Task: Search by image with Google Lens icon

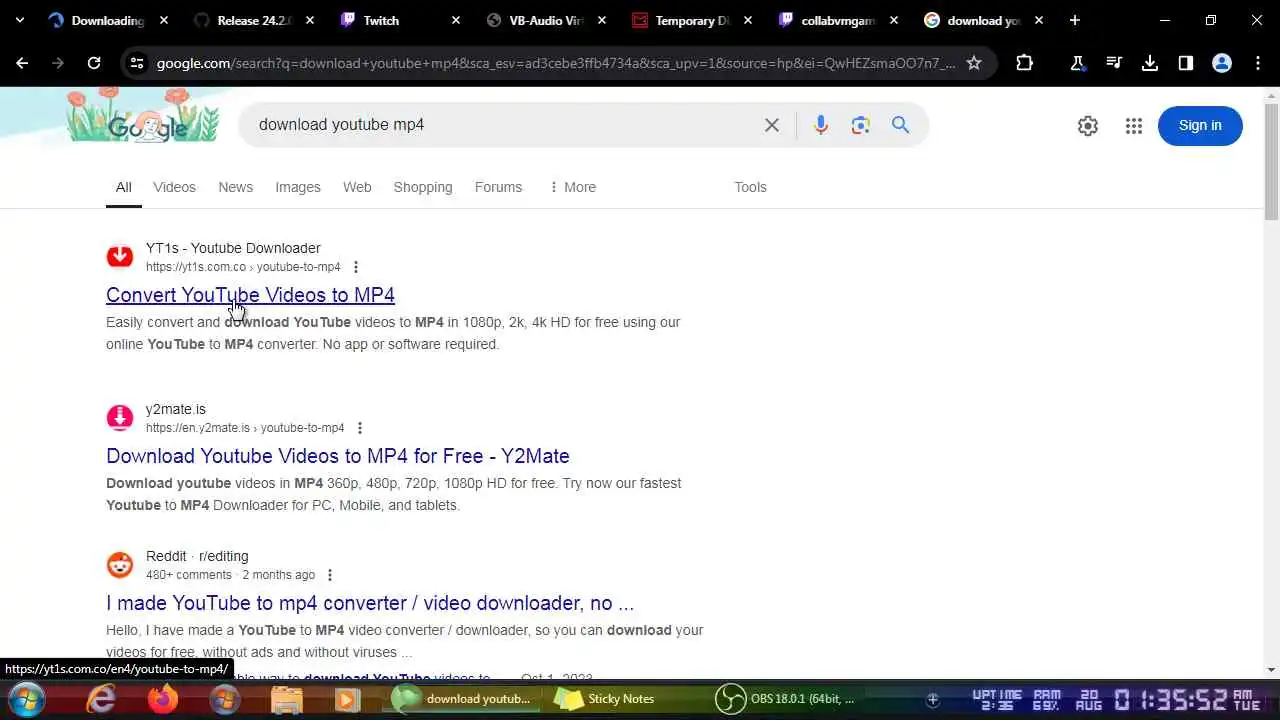Action: coord(861,125)
